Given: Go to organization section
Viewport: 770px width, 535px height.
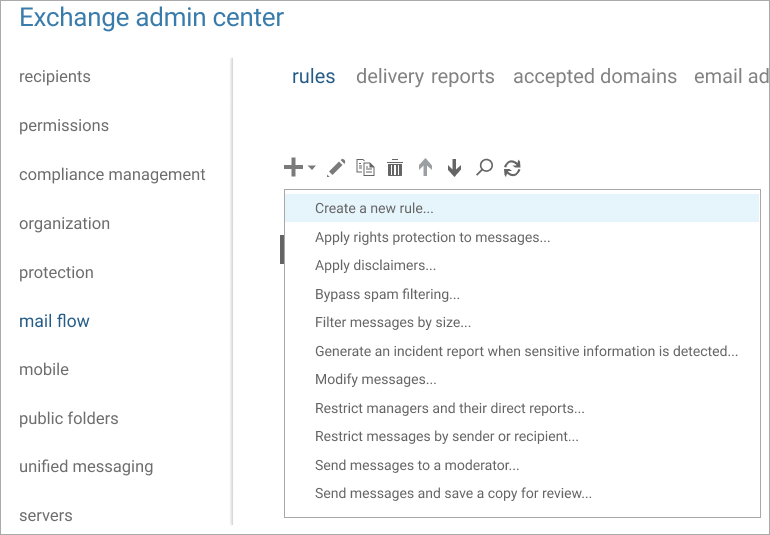Looking at the screenshot, I should click(64, 224).
